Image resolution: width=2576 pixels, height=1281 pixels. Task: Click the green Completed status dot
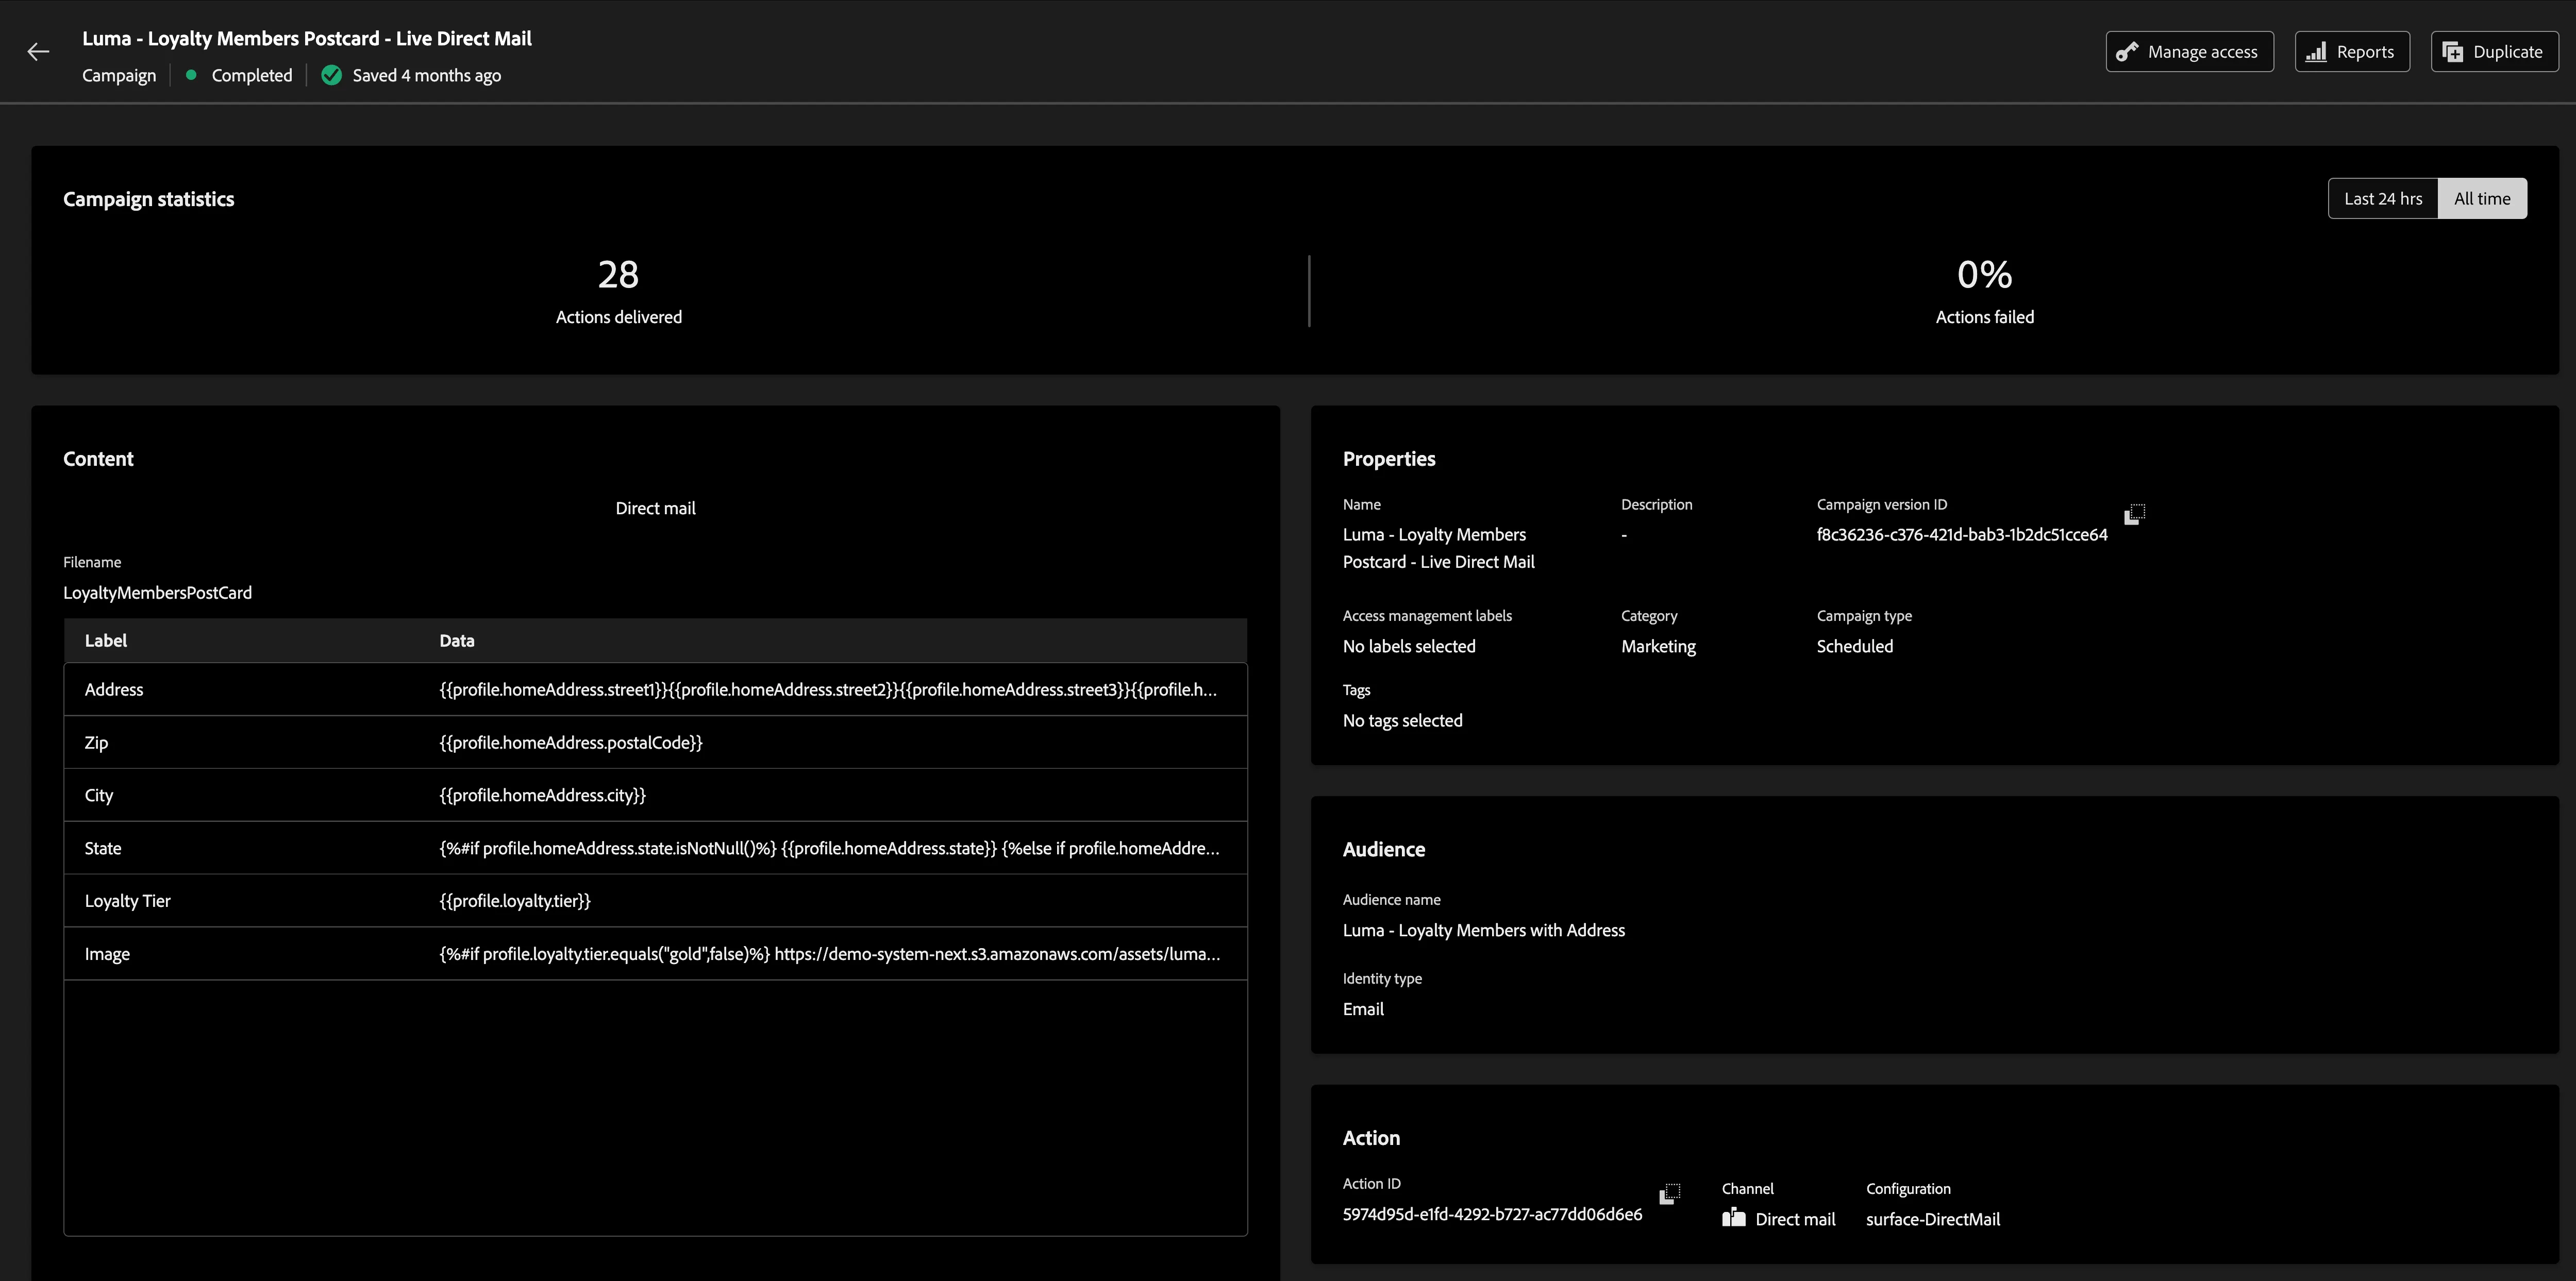(x=191, y=75)
